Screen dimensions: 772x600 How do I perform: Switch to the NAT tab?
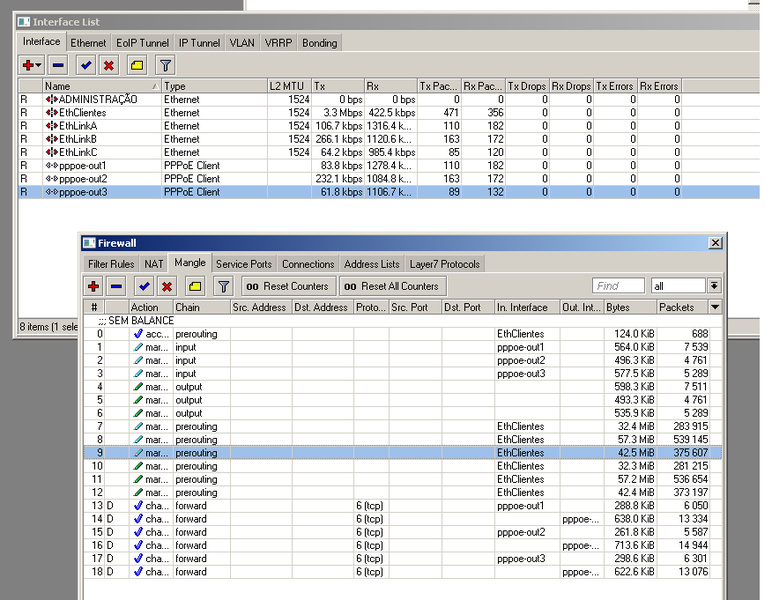(153, 264)
